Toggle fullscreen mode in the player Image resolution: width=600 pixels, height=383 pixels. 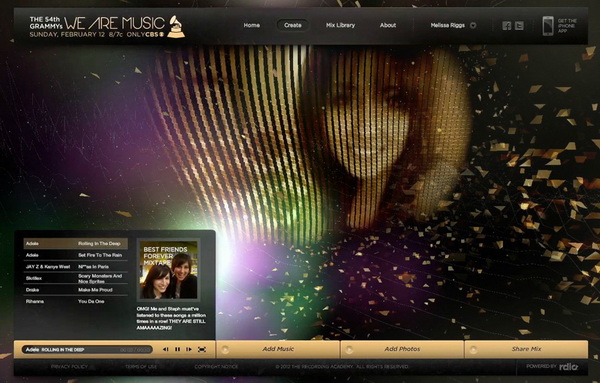point(202,349)
